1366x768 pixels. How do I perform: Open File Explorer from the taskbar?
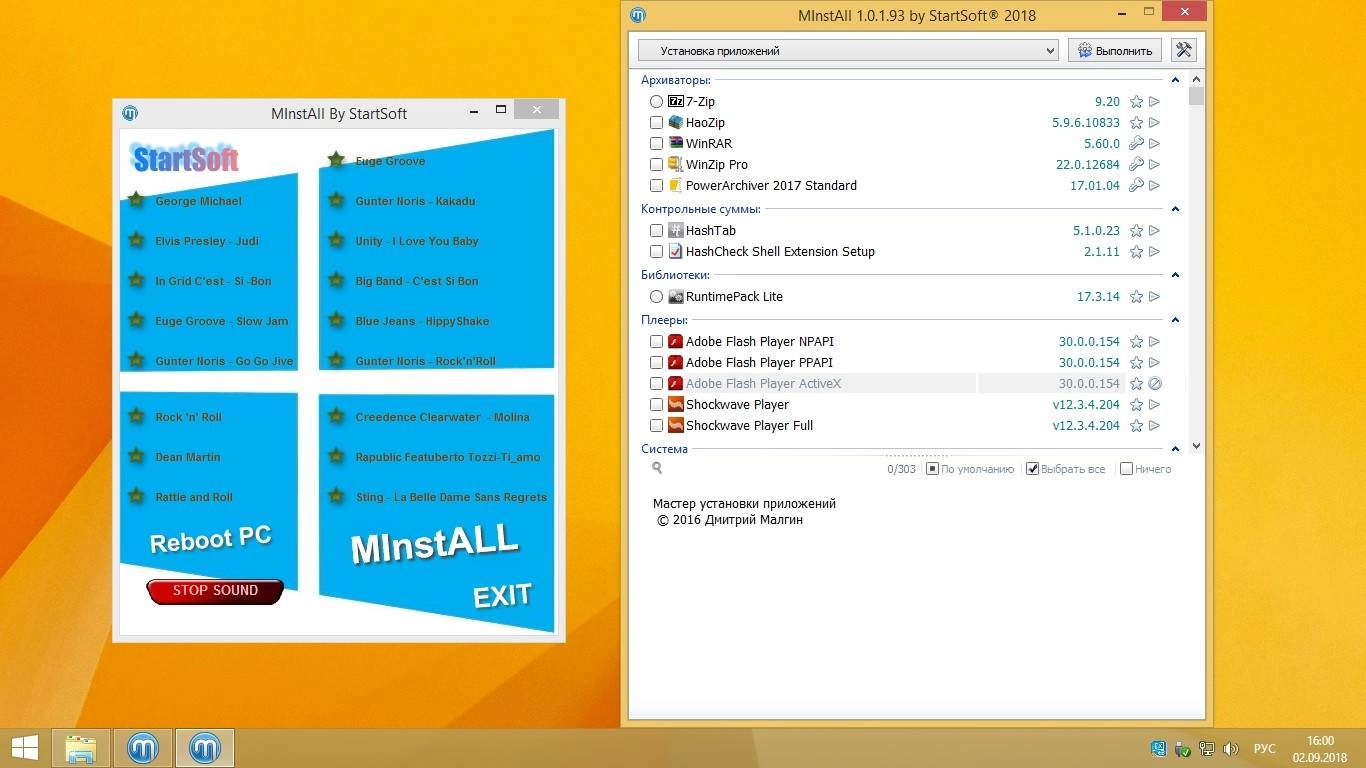(x=80, y=748)
